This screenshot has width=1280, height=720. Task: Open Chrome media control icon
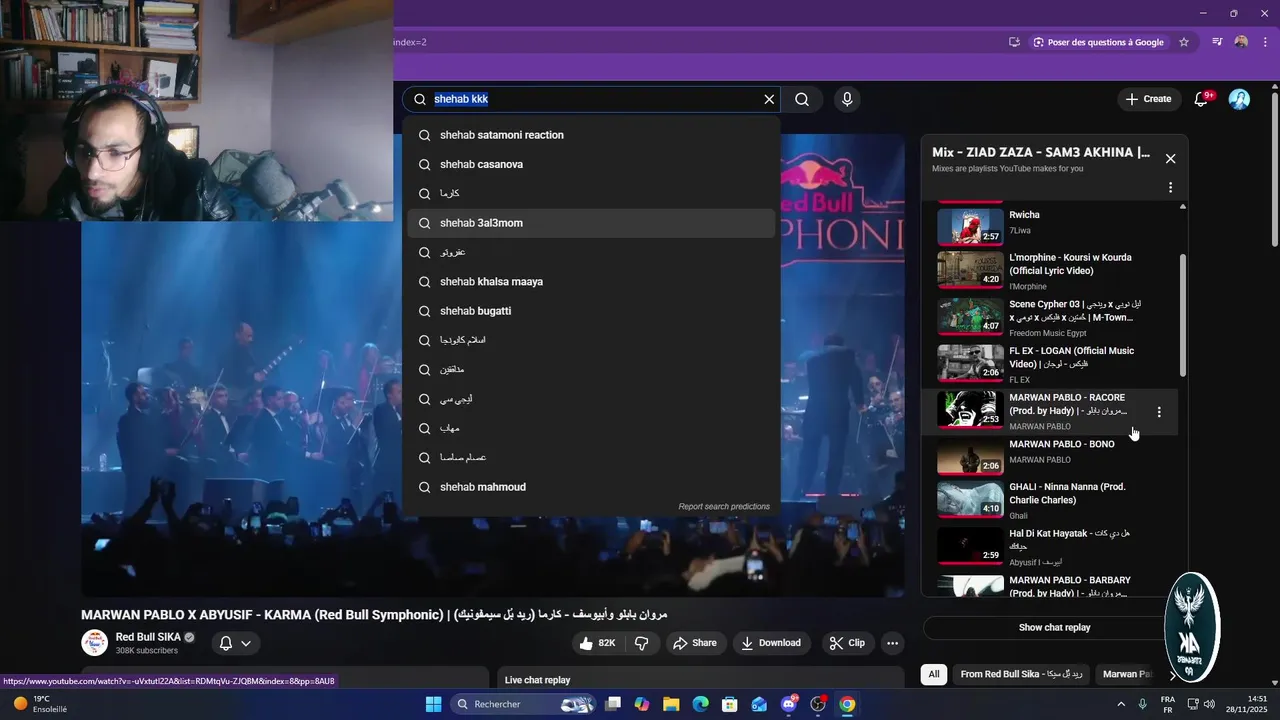tap(1217, 42)
